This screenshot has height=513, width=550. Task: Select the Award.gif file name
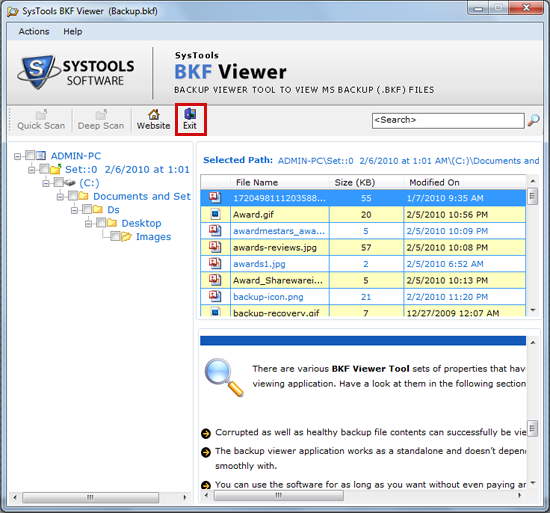[x=253, y=214]
